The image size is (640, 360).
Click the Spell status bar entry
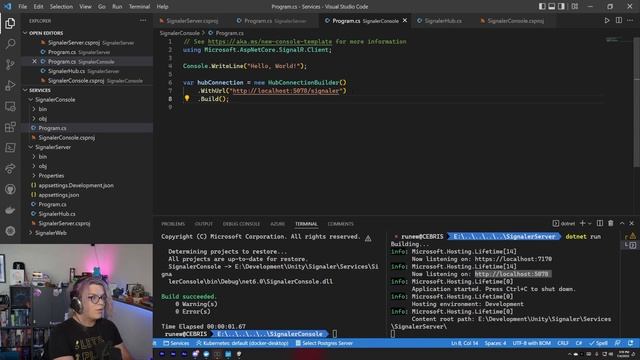tap(598, 343)
